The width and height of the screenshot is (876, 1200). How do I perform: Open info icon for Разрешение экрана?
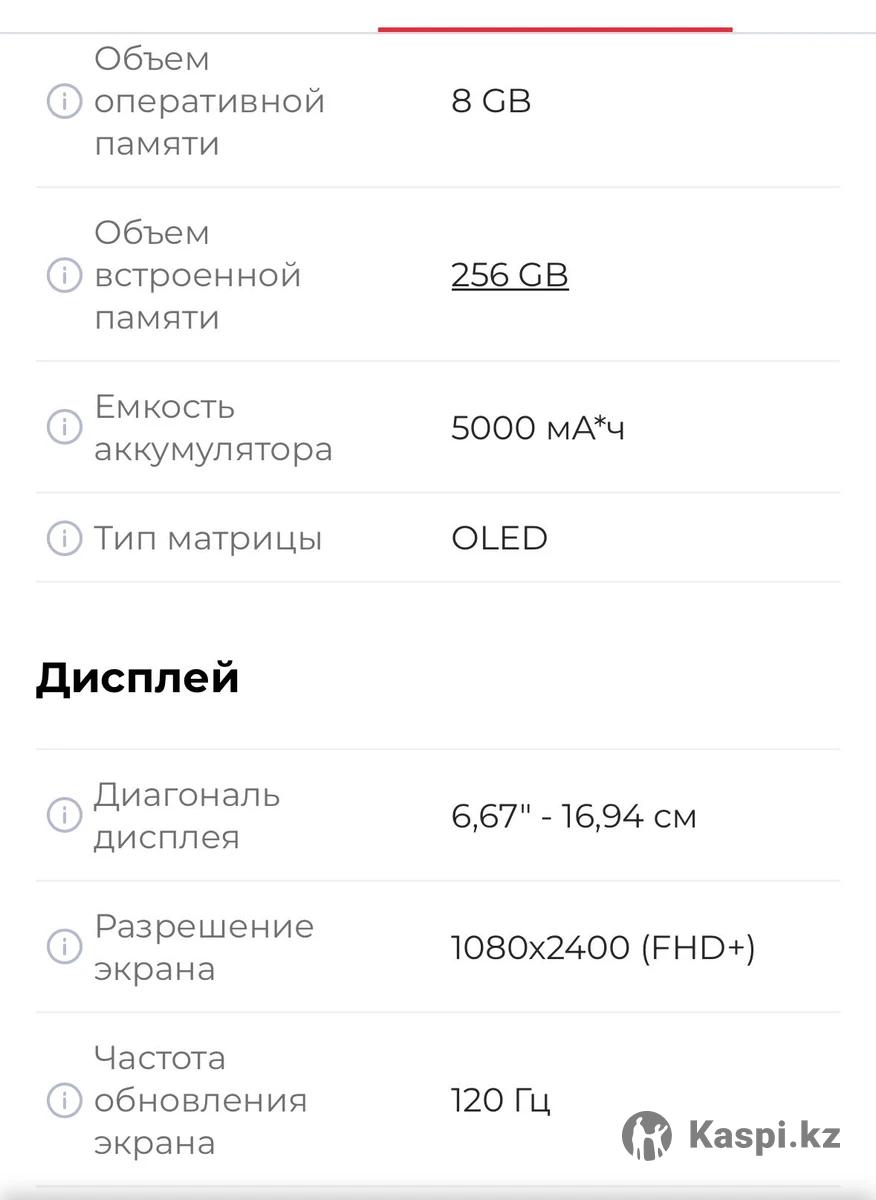[64, 947]
